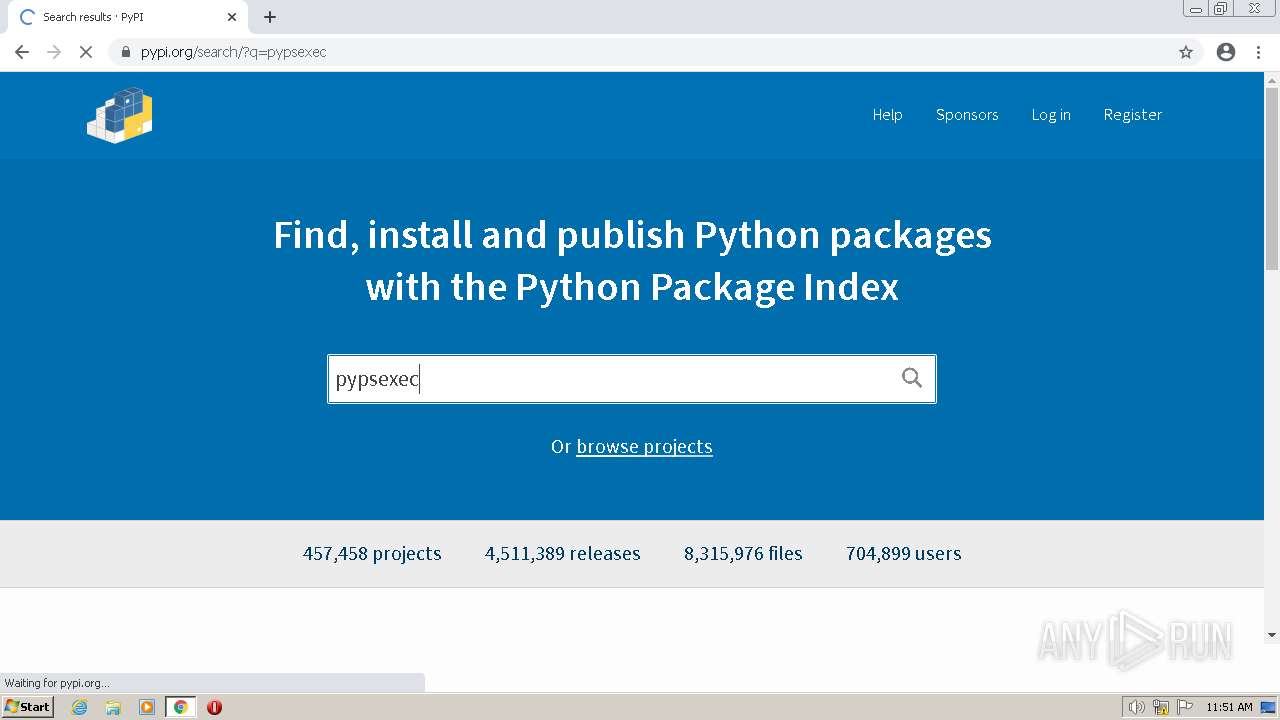
Task: Go back to the previous page
Action: tap(22, 52)
